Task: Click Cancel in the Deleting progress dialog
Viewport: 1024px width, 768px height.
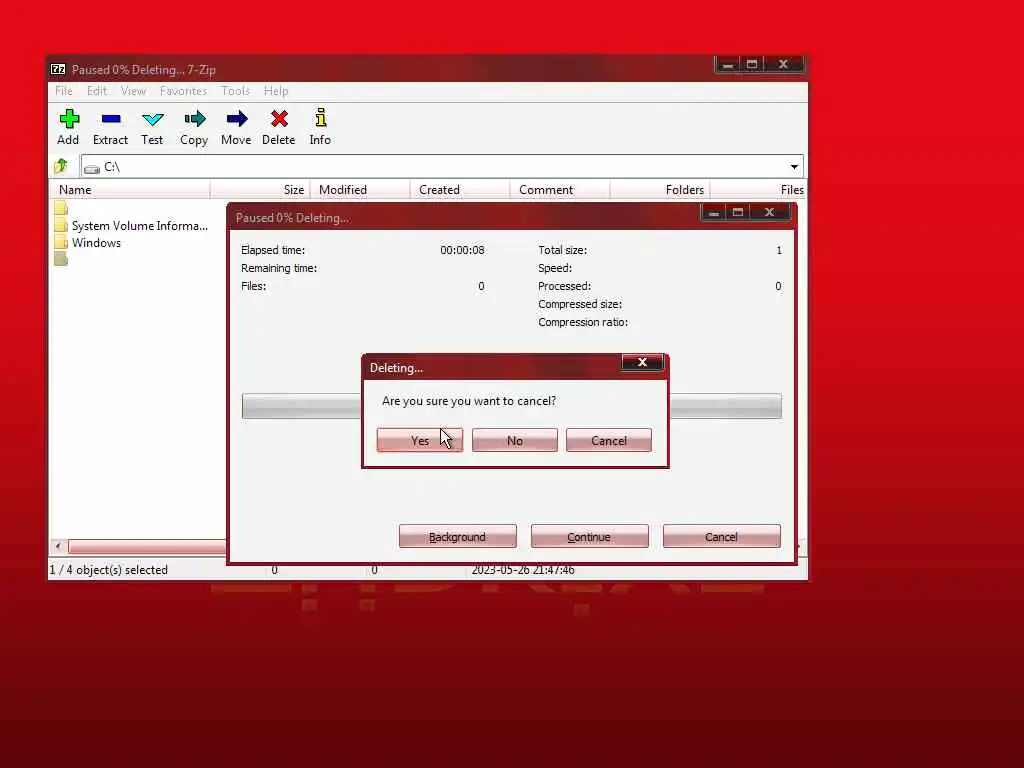Action: pyautogui.click(x=722, y=536)
